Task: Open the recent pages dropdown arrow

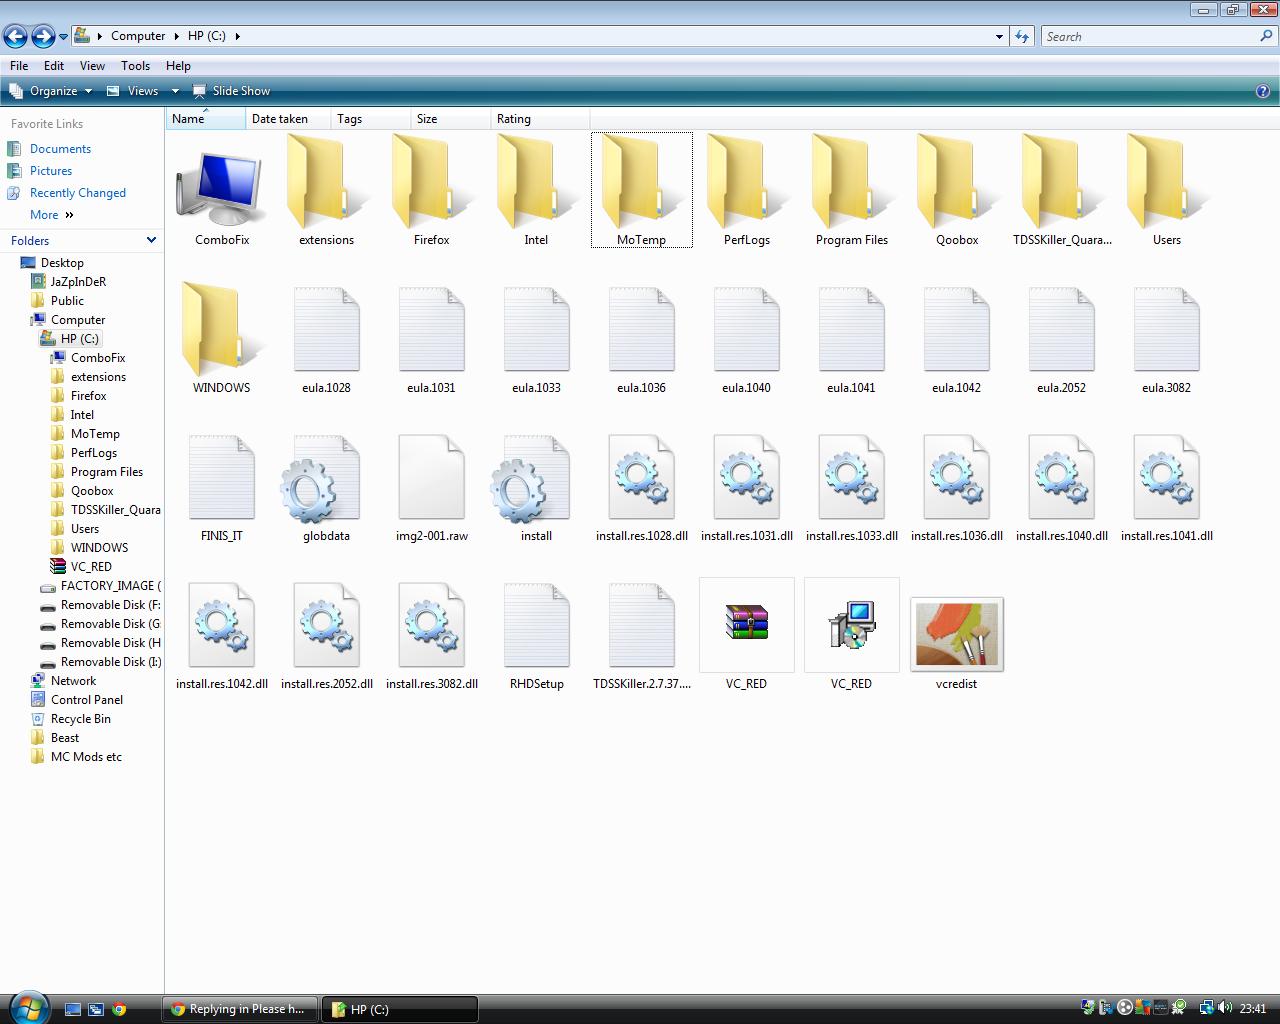Action: click(x=63, y=37)
